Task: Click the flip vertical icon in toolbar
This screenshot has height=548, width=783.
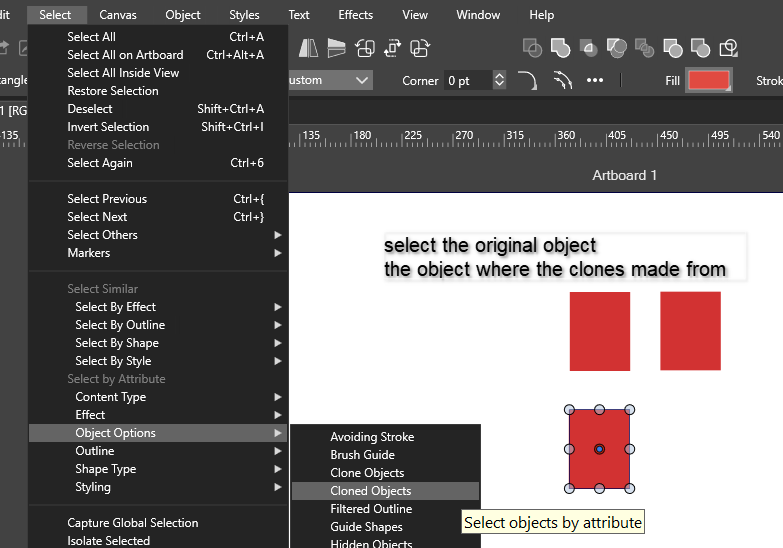Action: pyautogui.click(x=337, y=48)
